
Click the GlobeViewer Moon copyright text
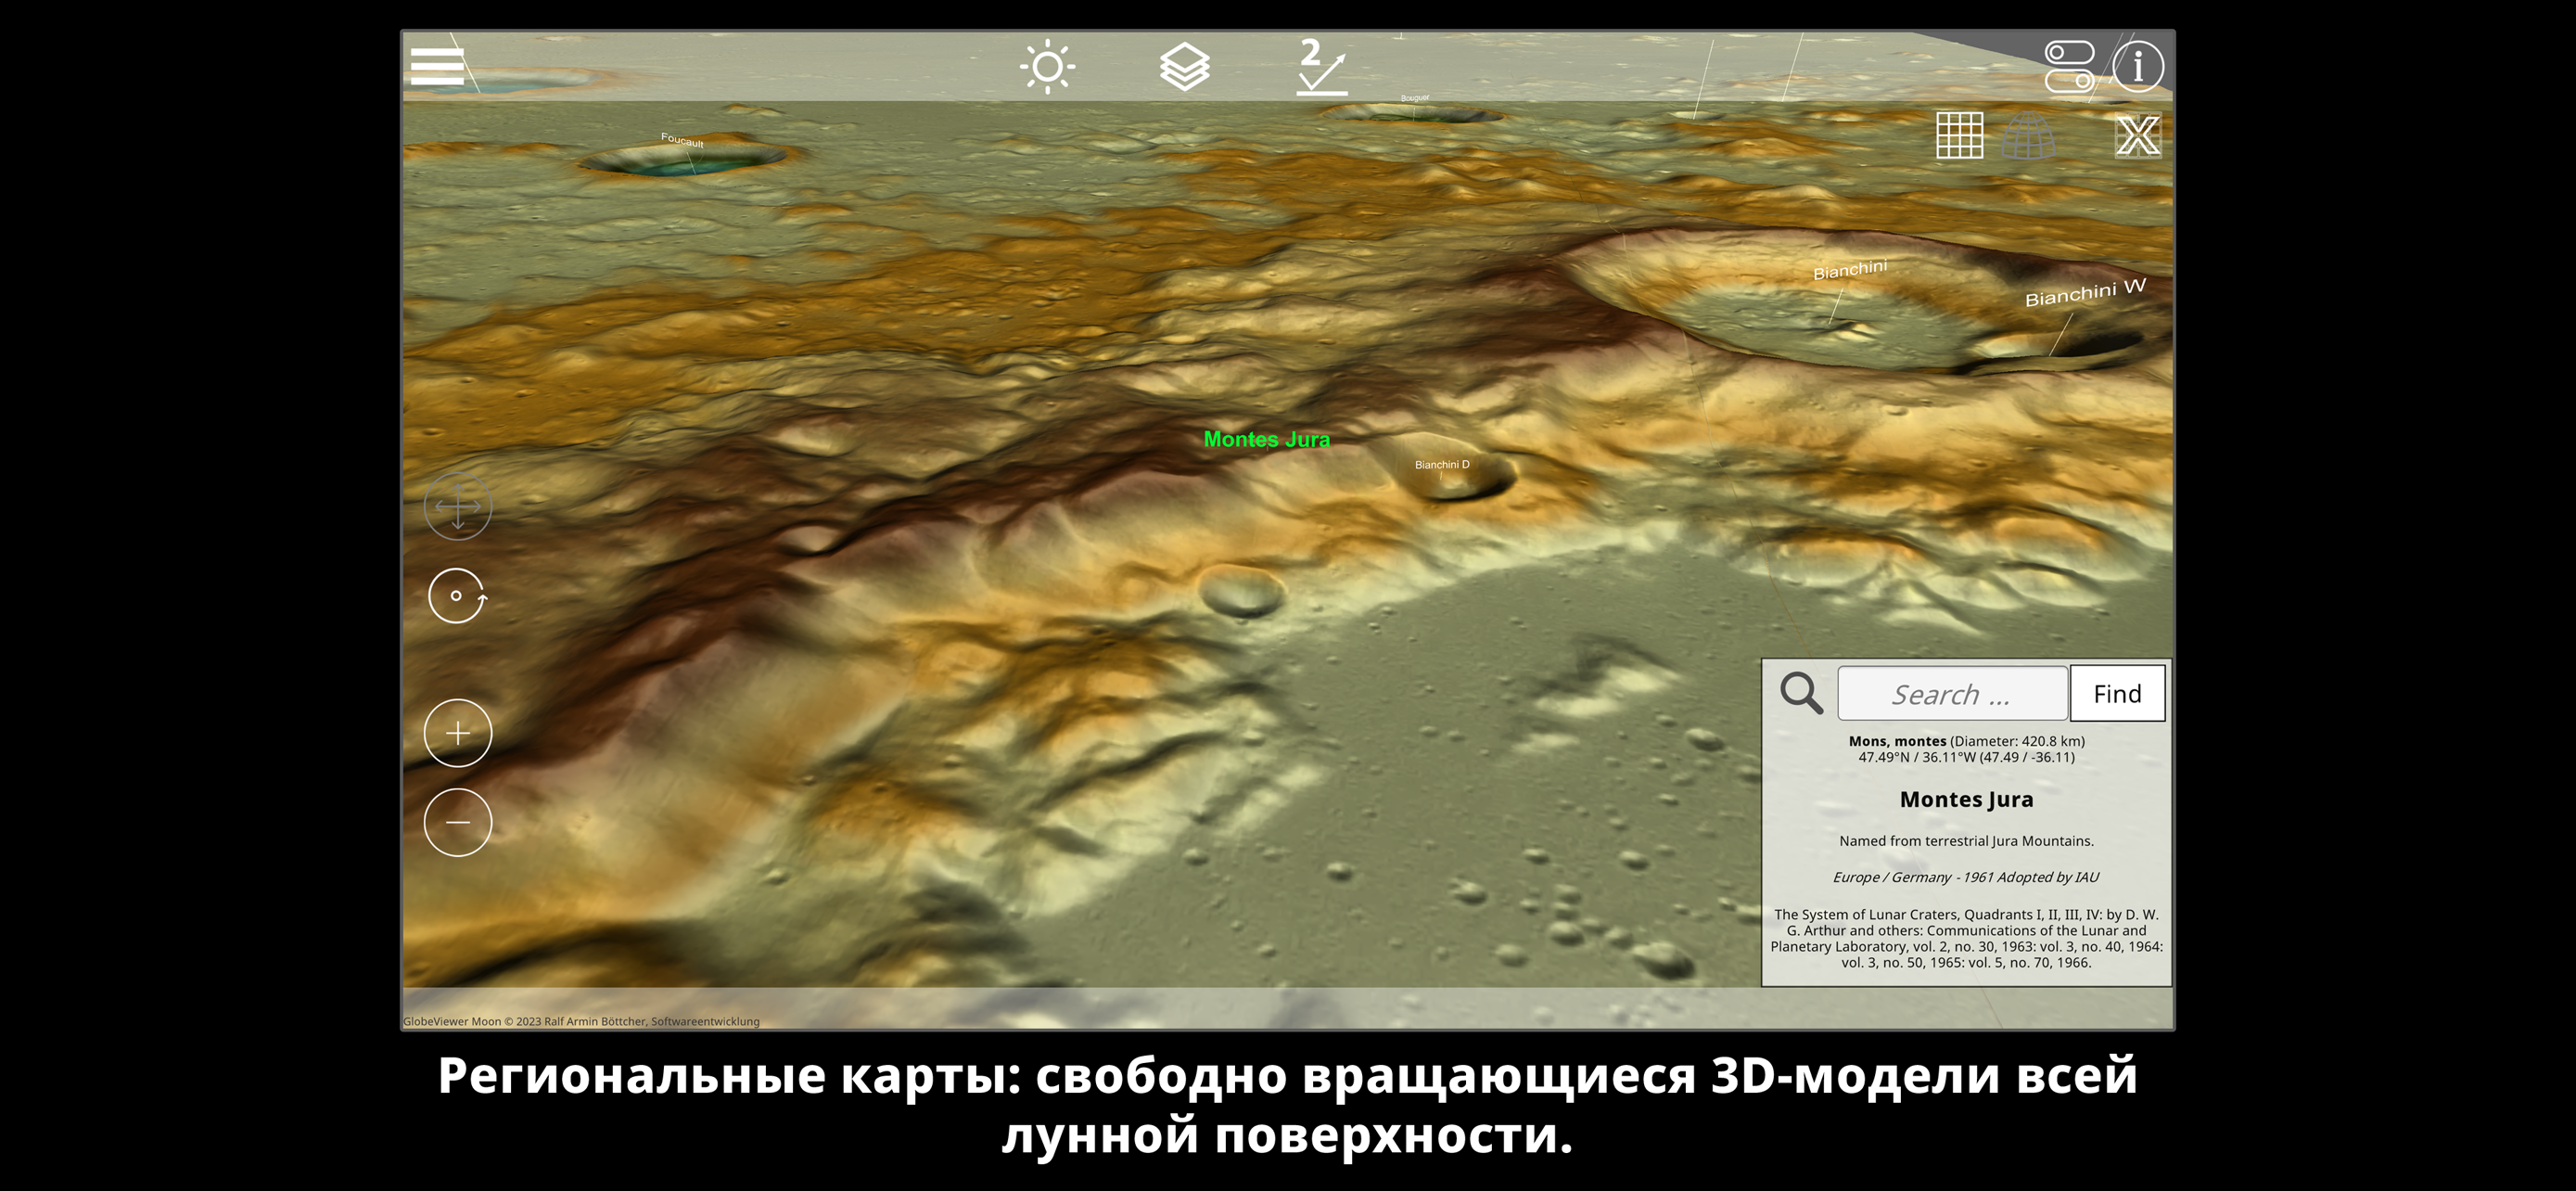pos(581,1021)
